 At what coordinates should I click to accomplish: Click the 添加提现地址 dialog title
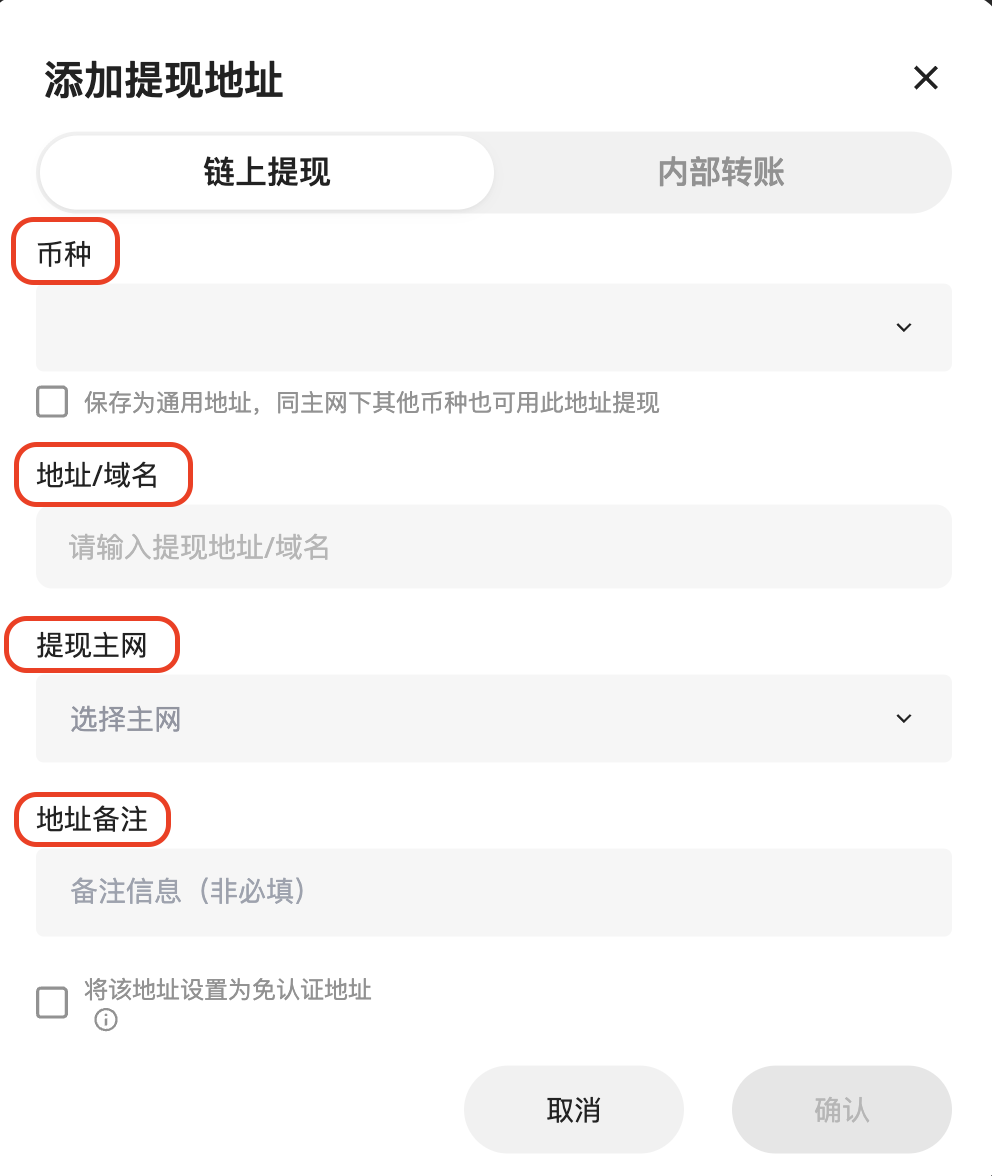164,80
